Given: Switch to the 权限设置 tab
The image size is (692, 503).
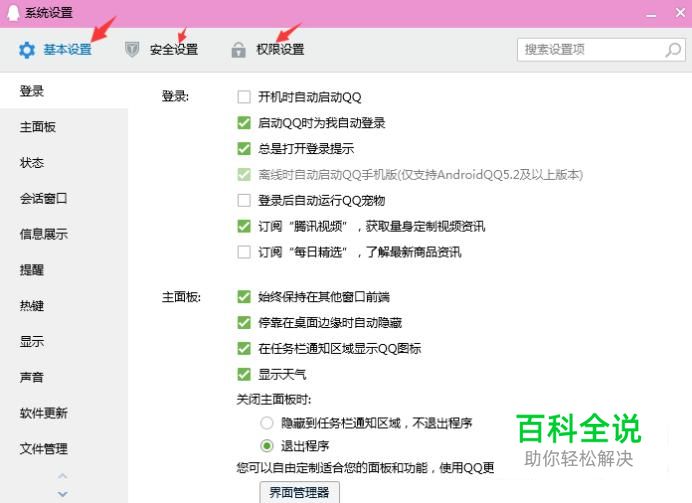Looking at the screenshot, I should [x=280, y=49].
